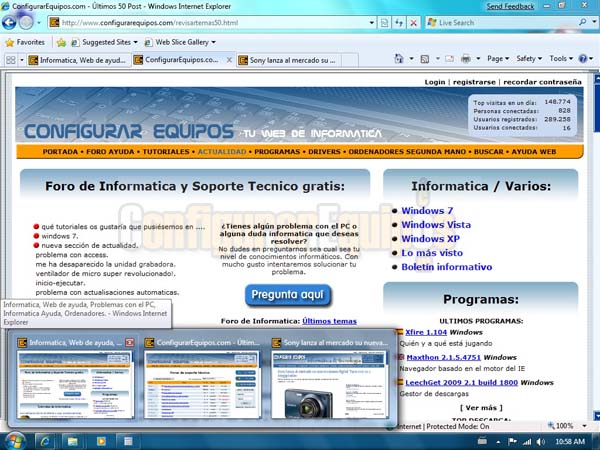This screenshot has height=450, width=600.
Task: Open Favorites star button
Action: (25, 42)
